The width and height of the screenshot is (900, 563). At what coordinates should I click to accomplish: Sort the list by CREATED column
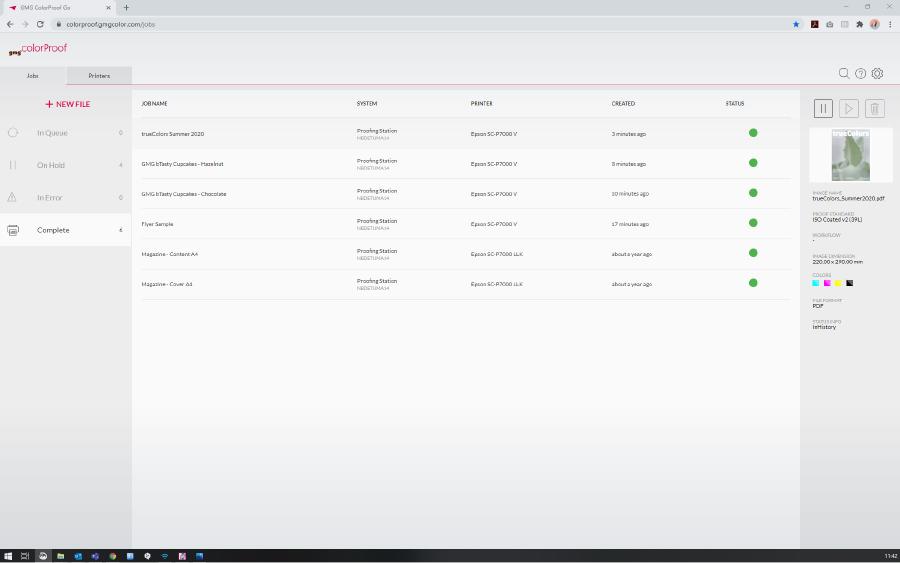coord(623,104)
